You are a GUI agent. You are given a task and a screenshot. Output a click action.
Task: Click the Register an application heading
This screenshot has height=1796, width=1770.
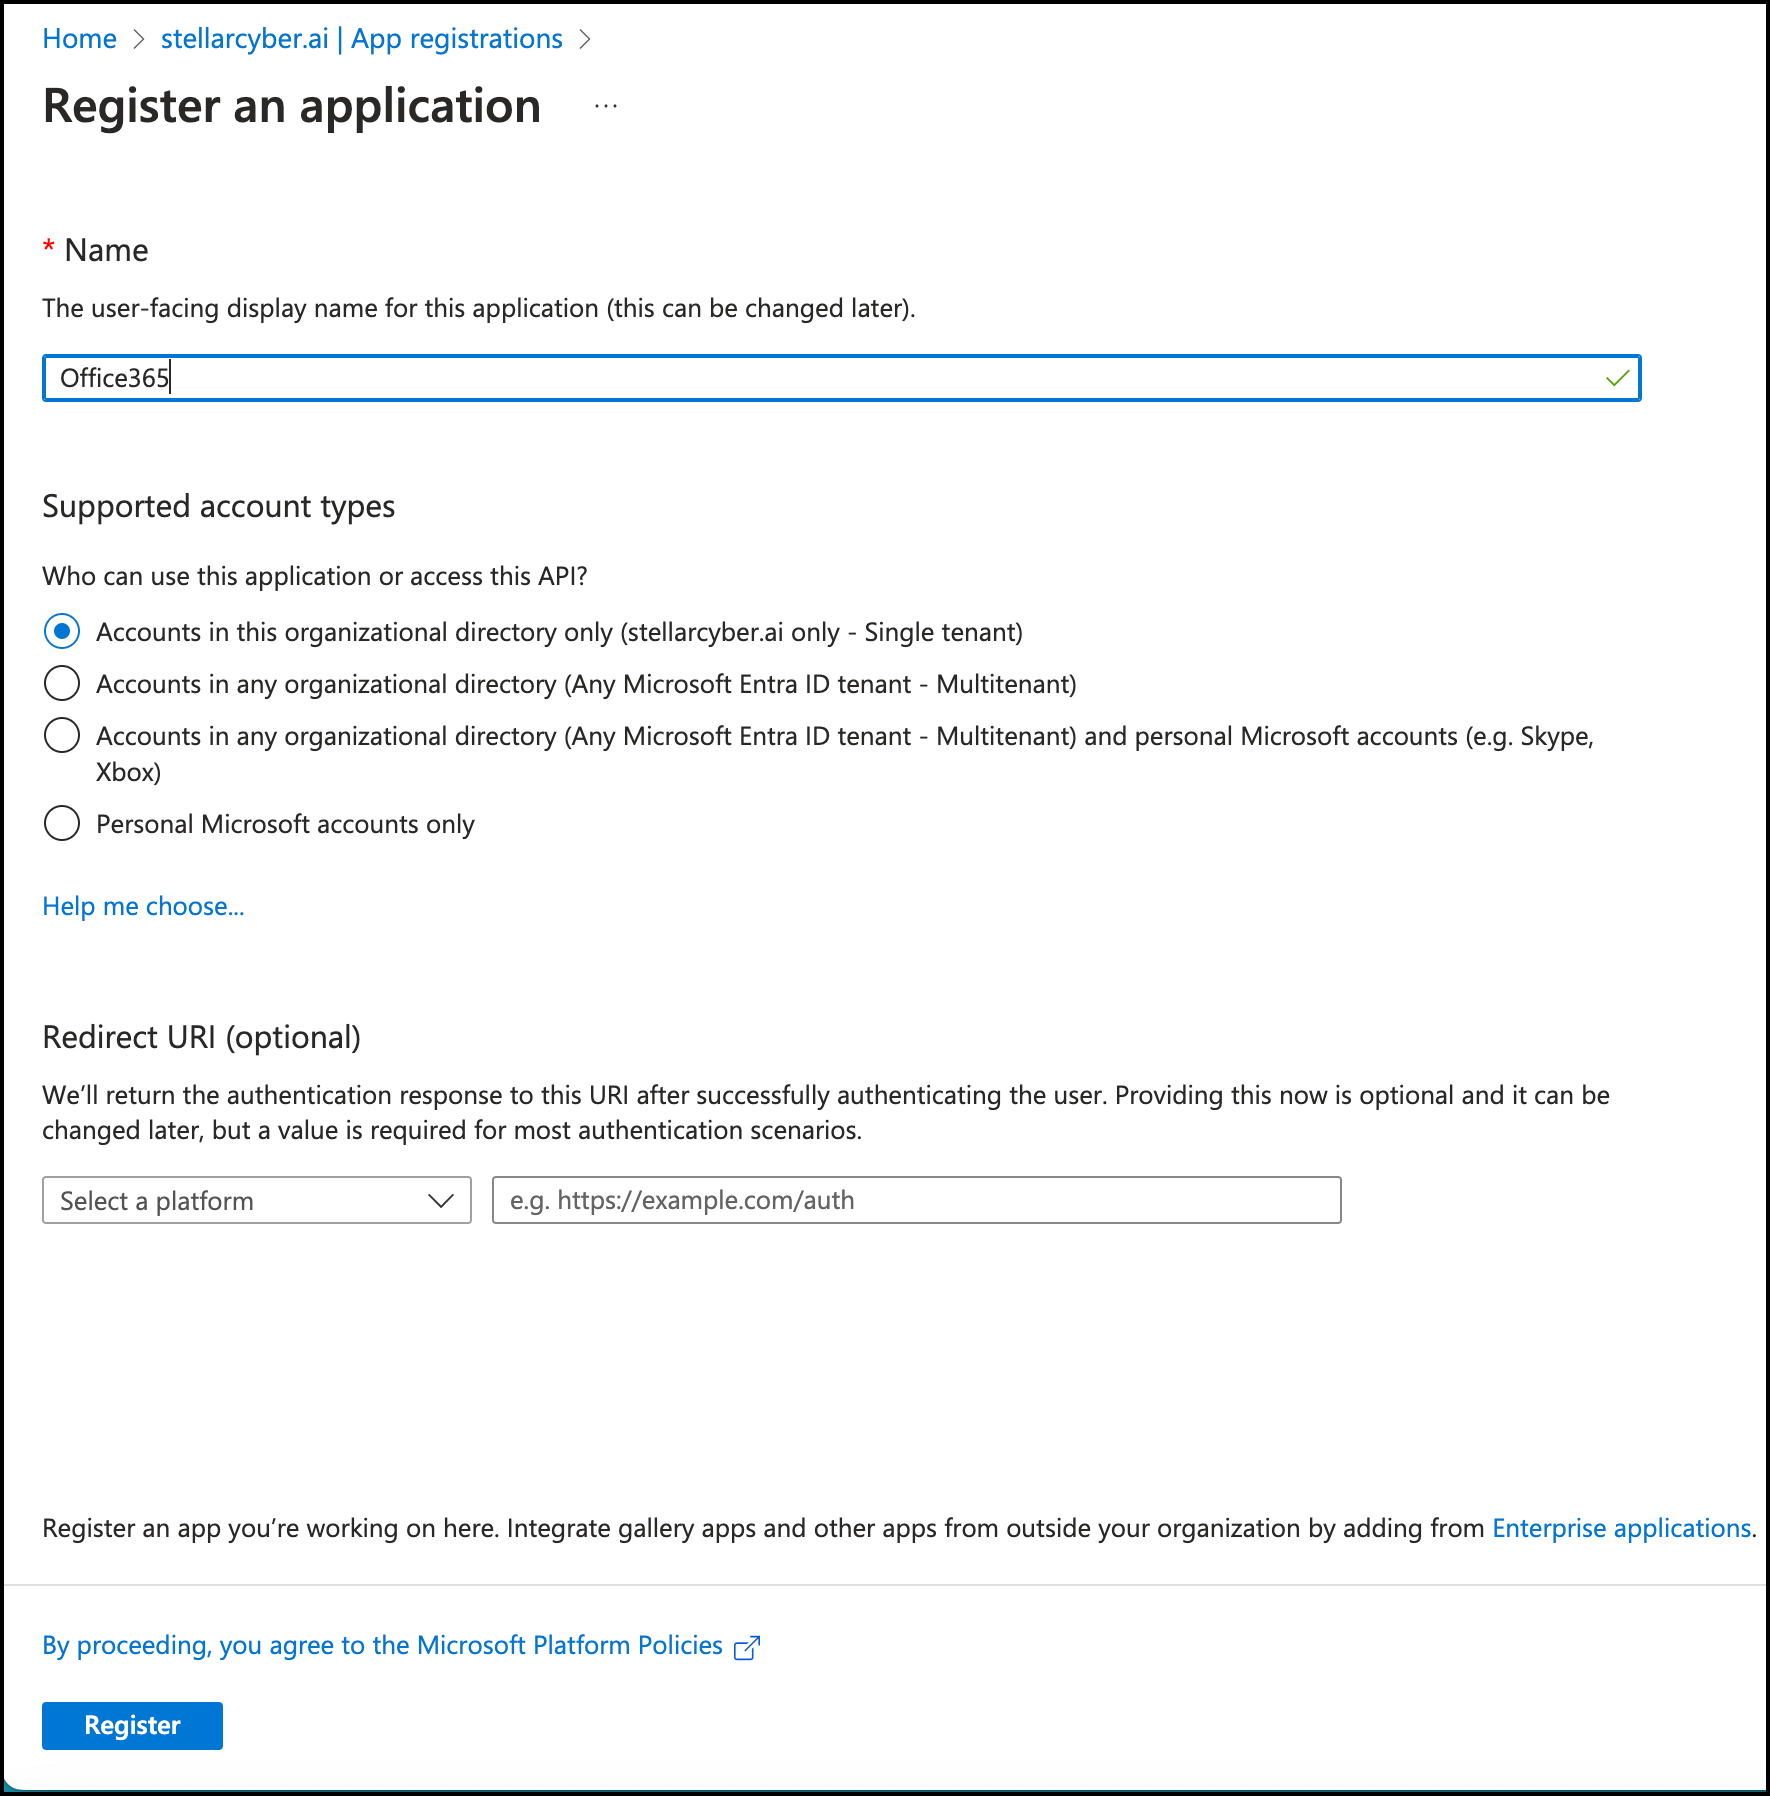click(x=292, y=106)
